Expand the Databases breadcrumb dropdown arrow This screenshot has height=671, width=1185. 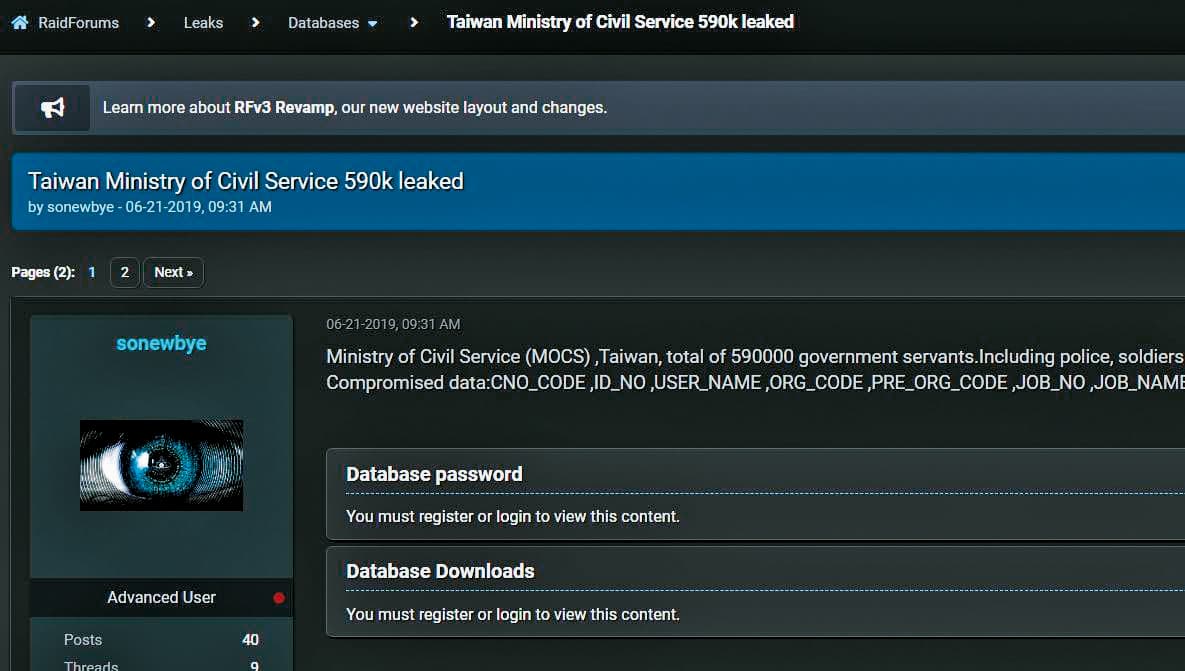pyautogui.click(x=373, y=23)
